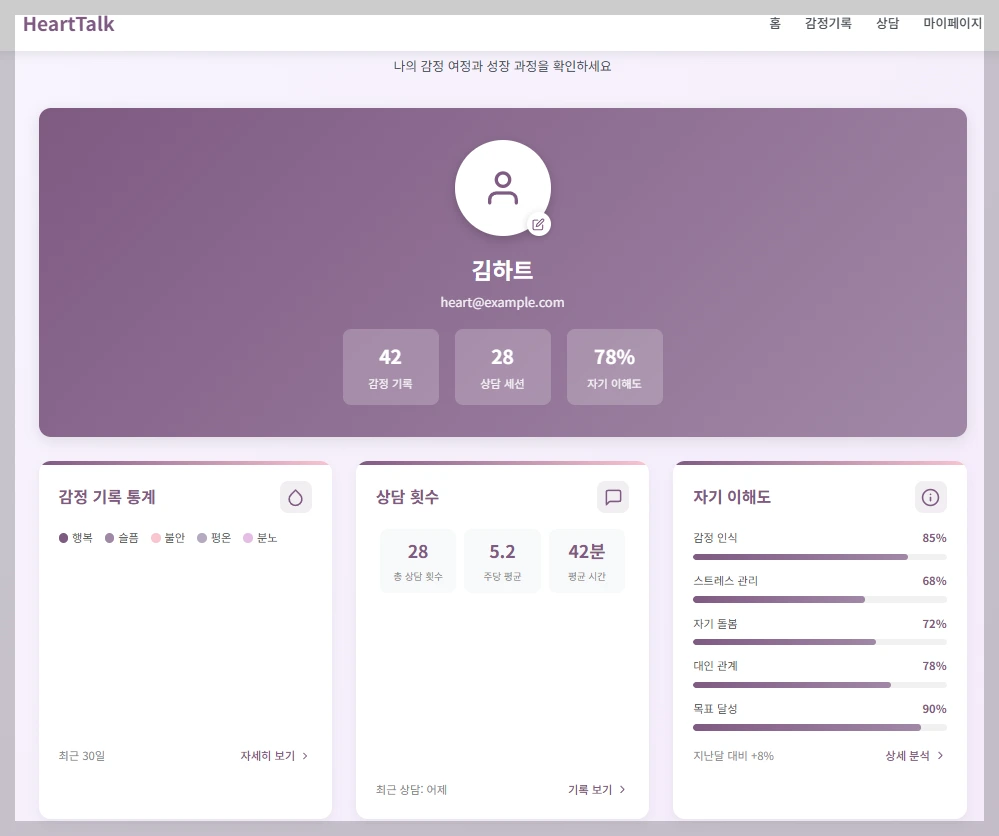Click the speech bubble icon on 상담 횟수 card

coord(613,497)
